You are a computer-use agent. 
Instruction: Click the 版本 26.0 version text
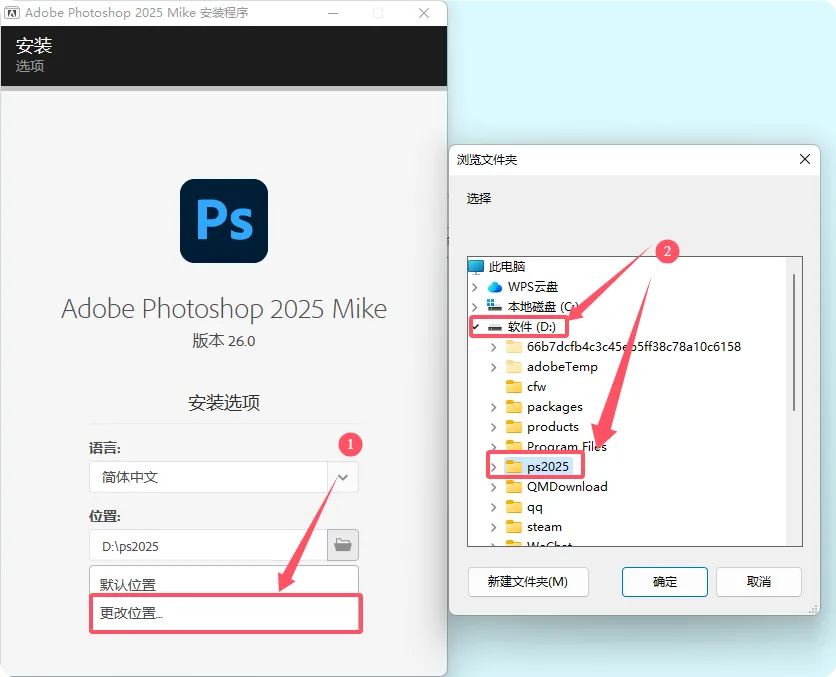click(x=224, y=341)
